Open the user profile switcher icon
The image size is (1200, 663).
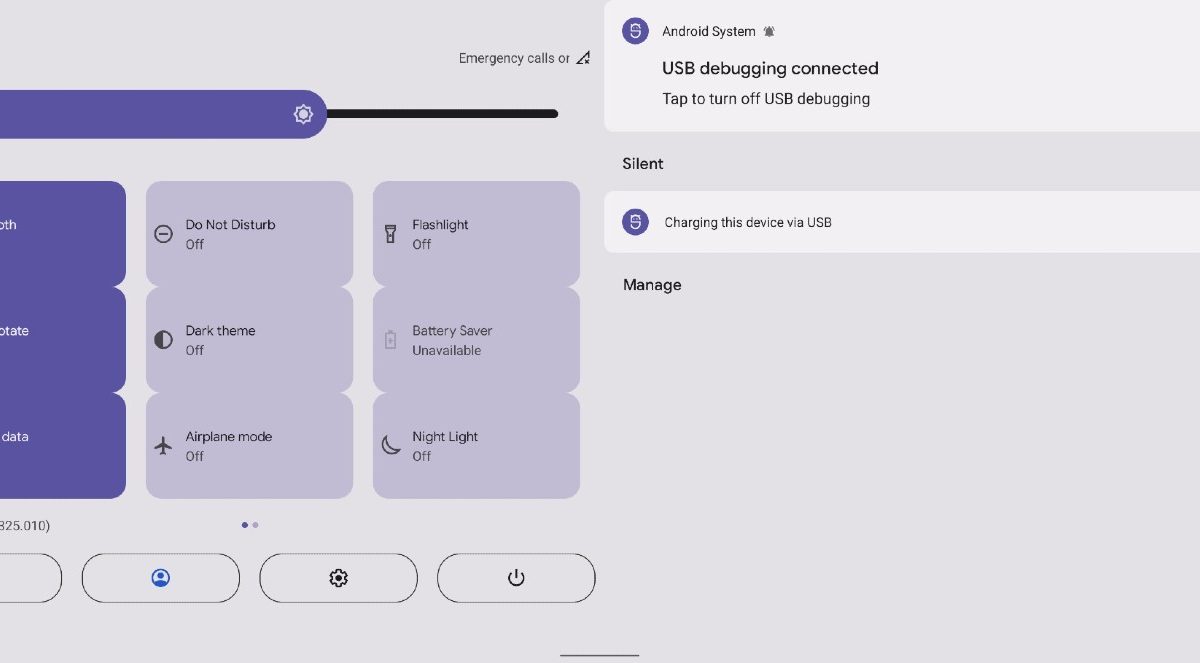pyautogui.click(x=160, y=578)
